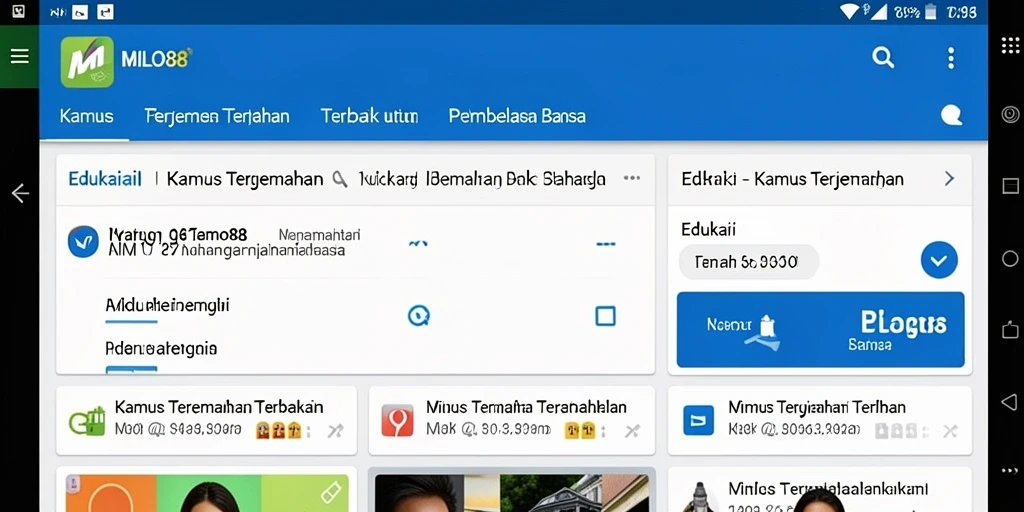Click blue square icon of Mimus Tergieahari

[698, 421]
